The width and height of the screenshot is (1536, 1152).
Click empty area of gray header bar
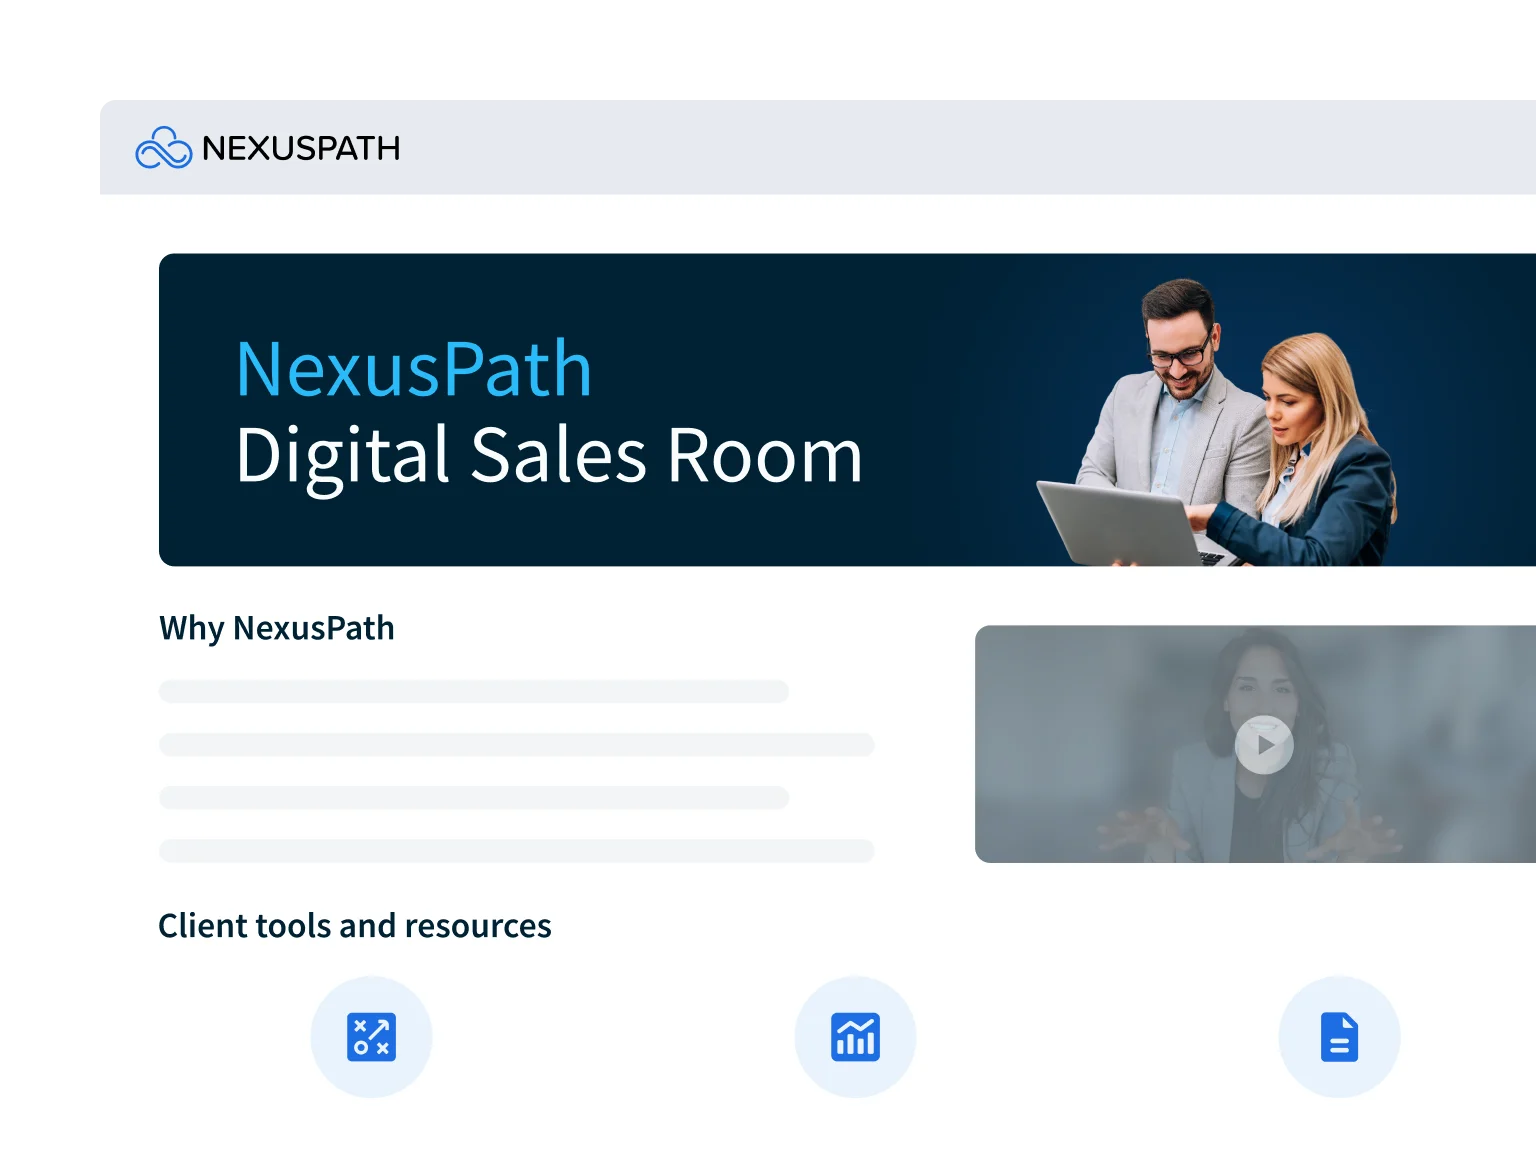[900, 146]
